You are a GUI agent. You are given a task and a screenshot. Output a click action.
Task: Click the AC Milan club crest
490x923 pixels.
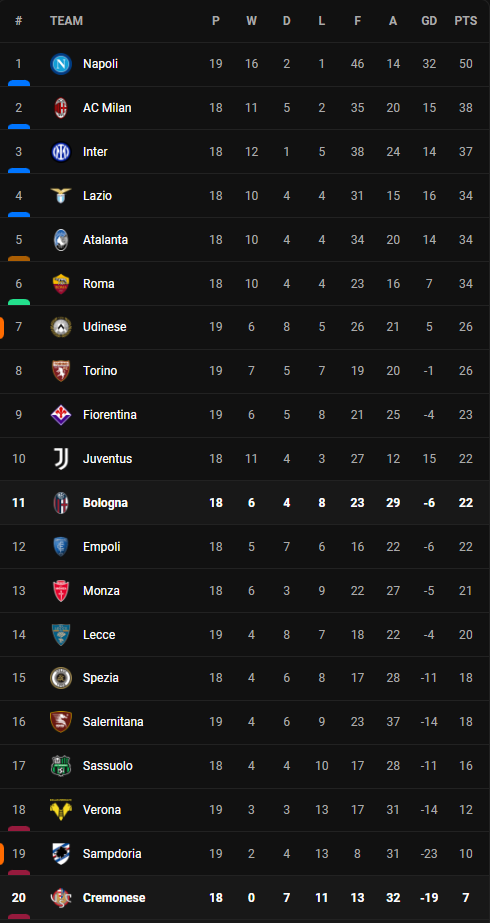61,108
